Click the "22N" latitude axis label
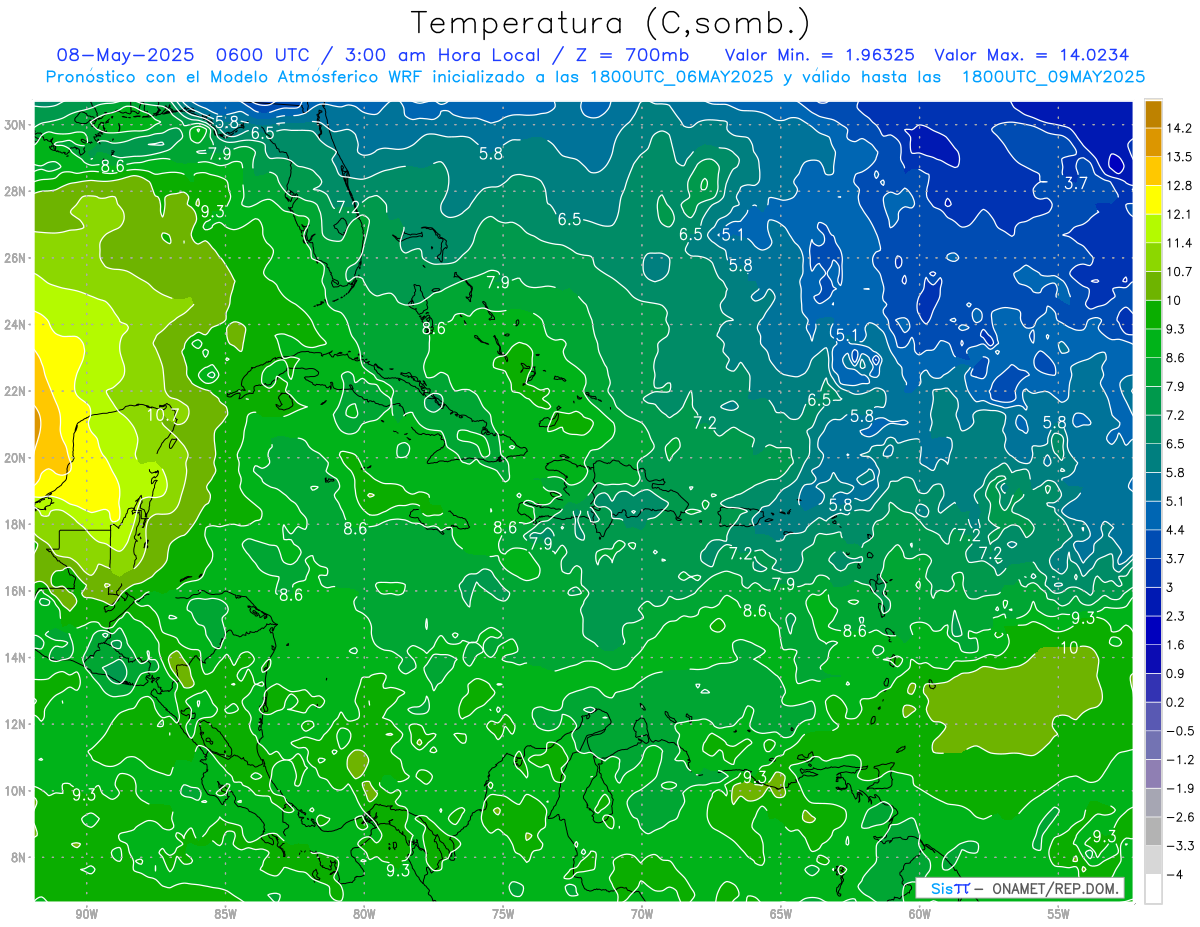This screenshot has width=1200, height=927. [16, 391]
